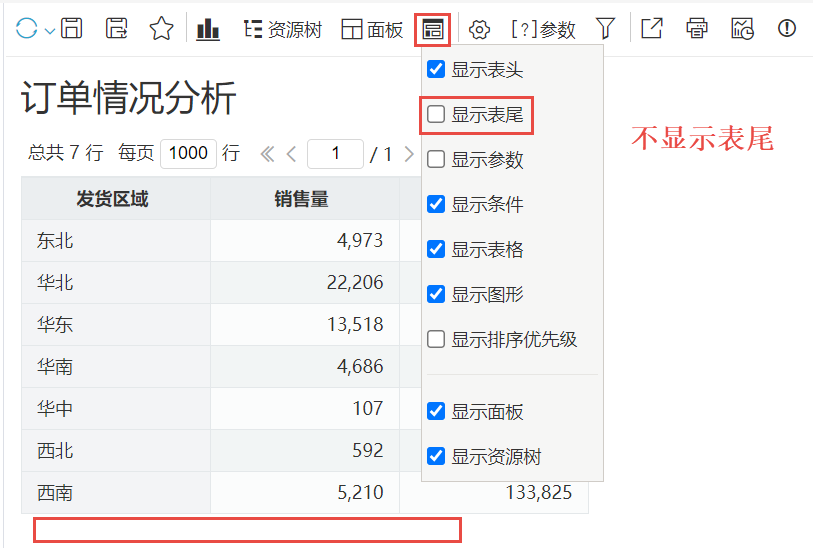Screen dimensions: 813x548
Task: Open the refresh dropdown arrow
Action: click(x=50, y=31)
